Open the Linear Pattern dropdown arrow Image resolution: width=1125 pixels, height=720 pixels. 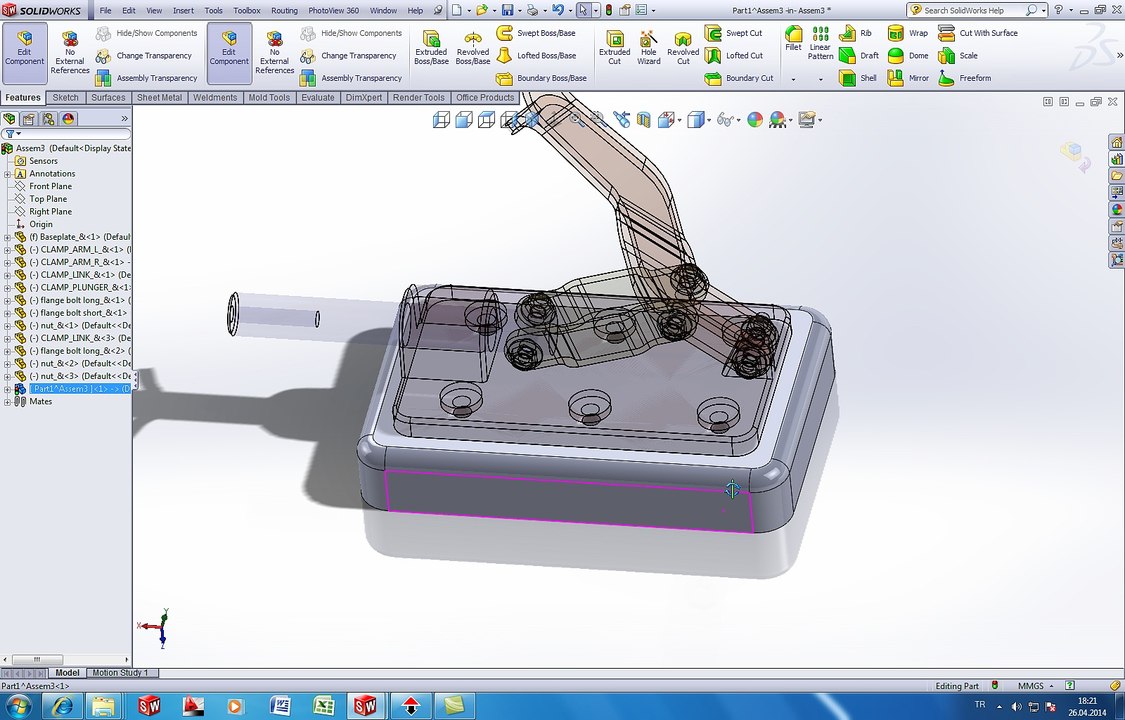click(x=820, y=79)
